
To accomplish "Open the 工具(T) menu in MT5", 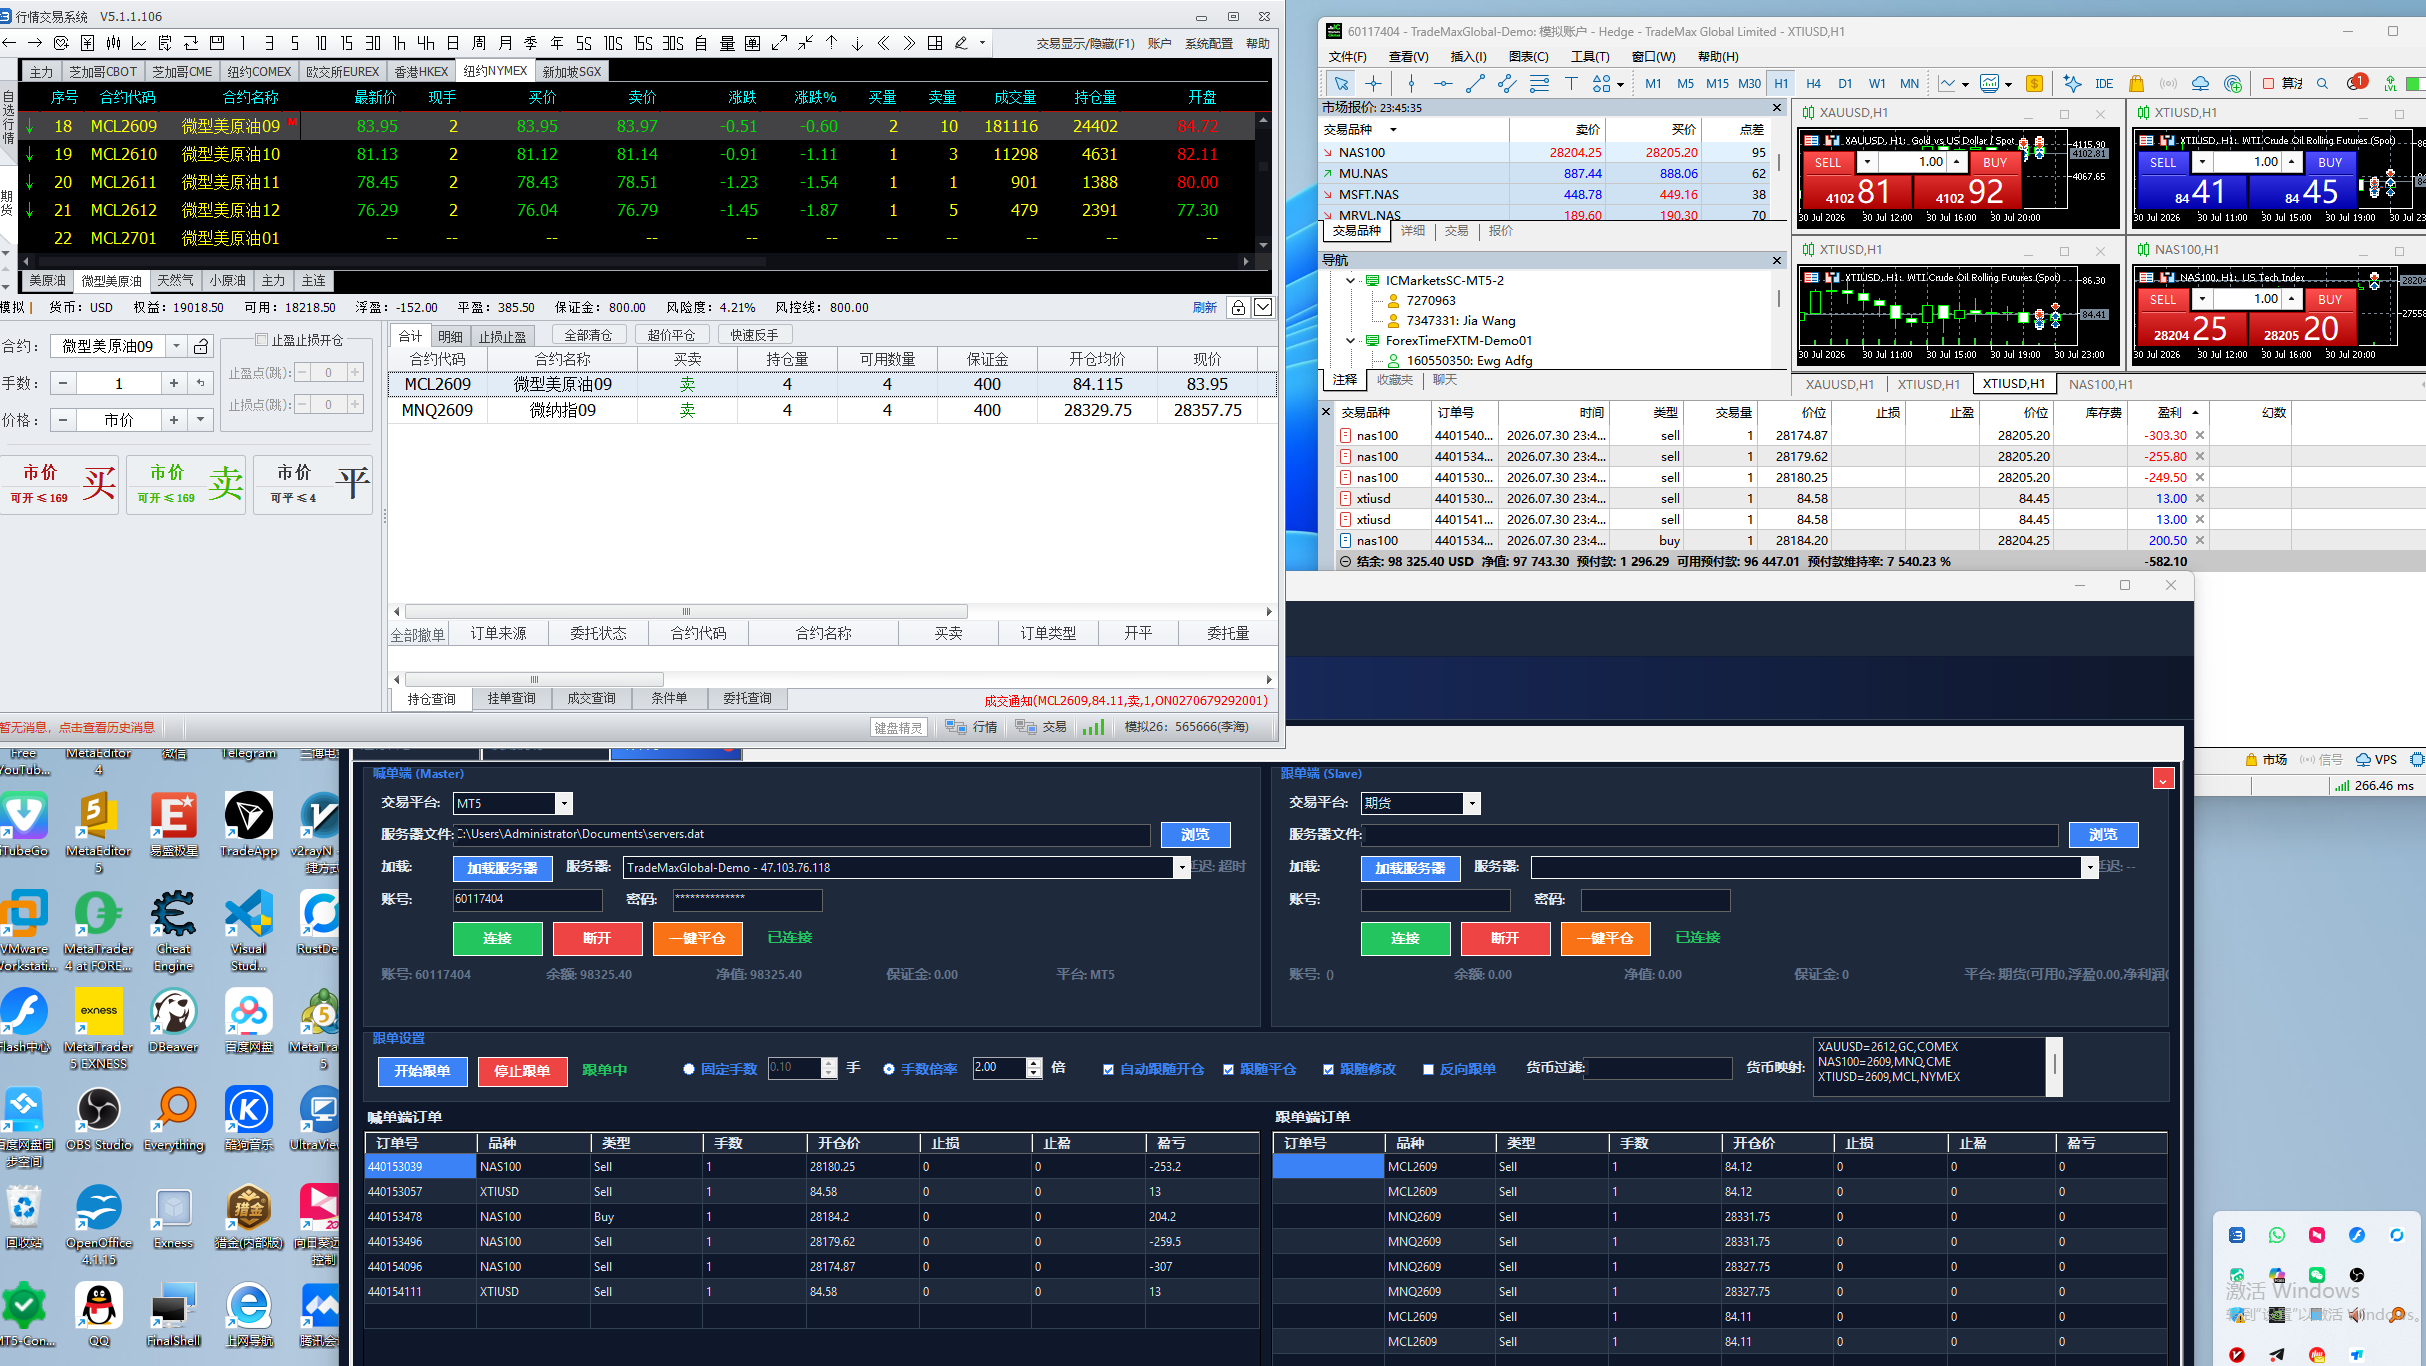I will coord(1590,57).
